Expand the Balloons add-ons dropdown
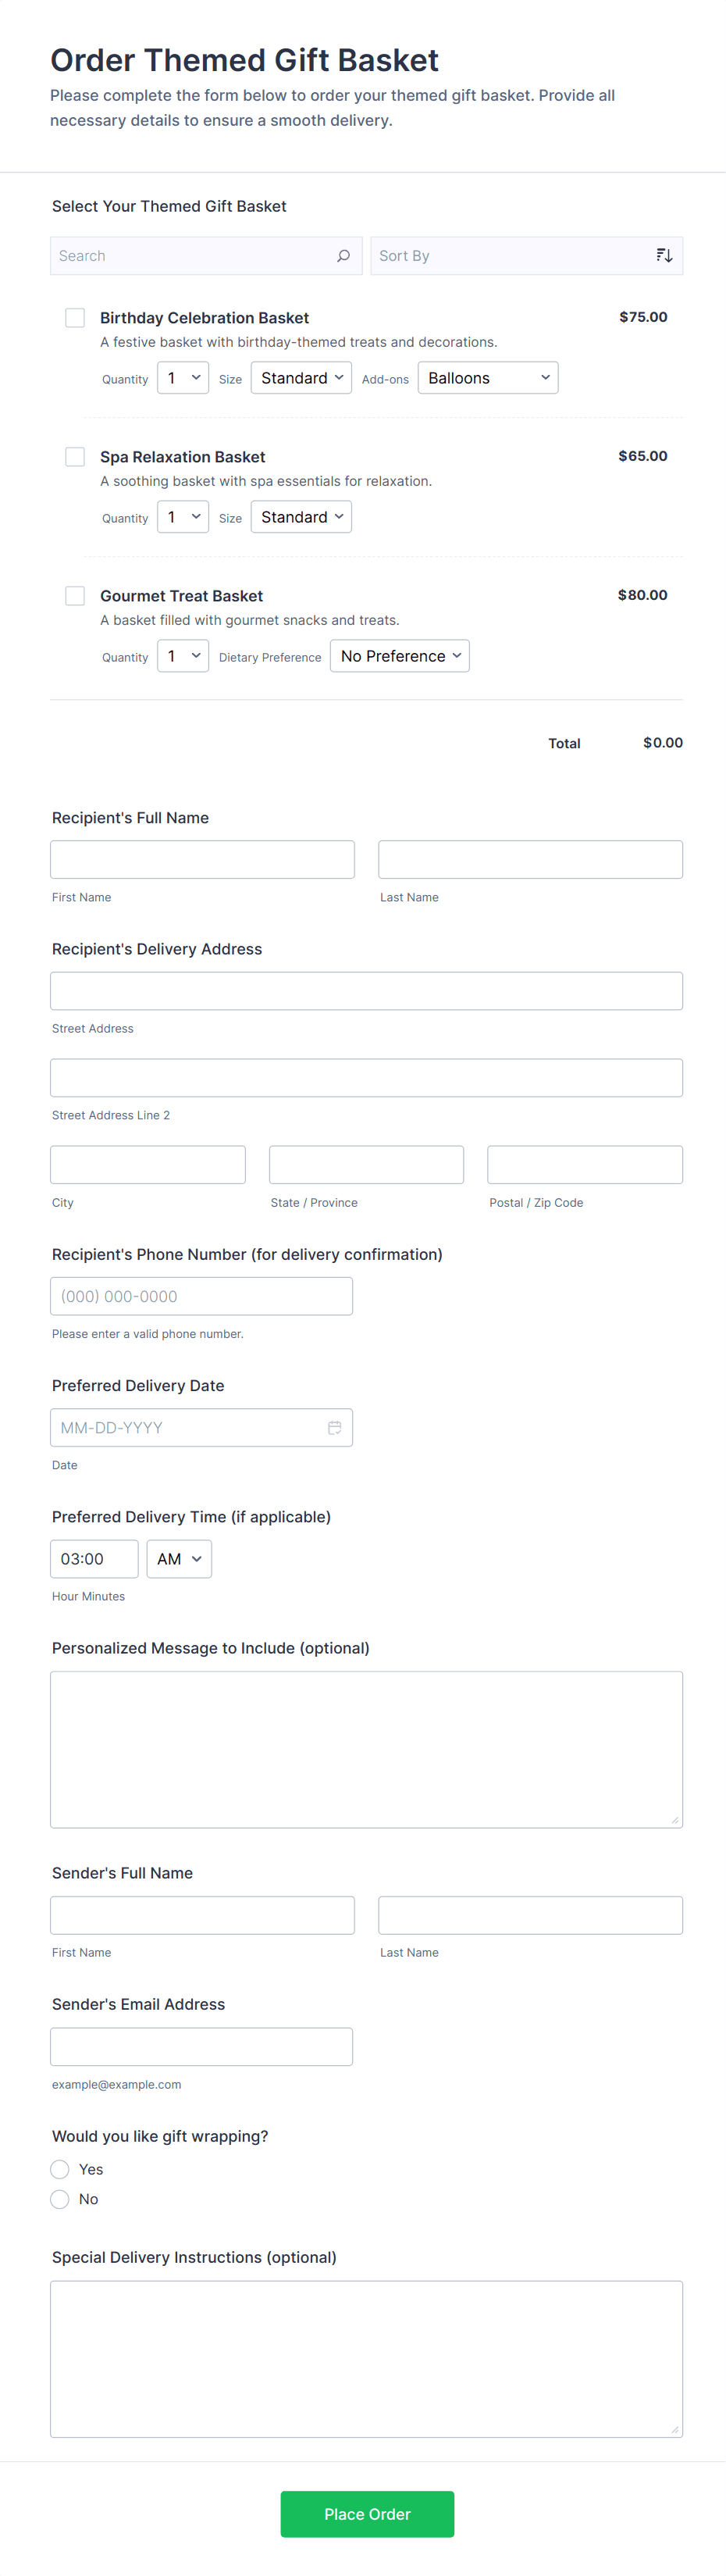Viewport: 726px width, 2576px height. [x=487, y=378]
